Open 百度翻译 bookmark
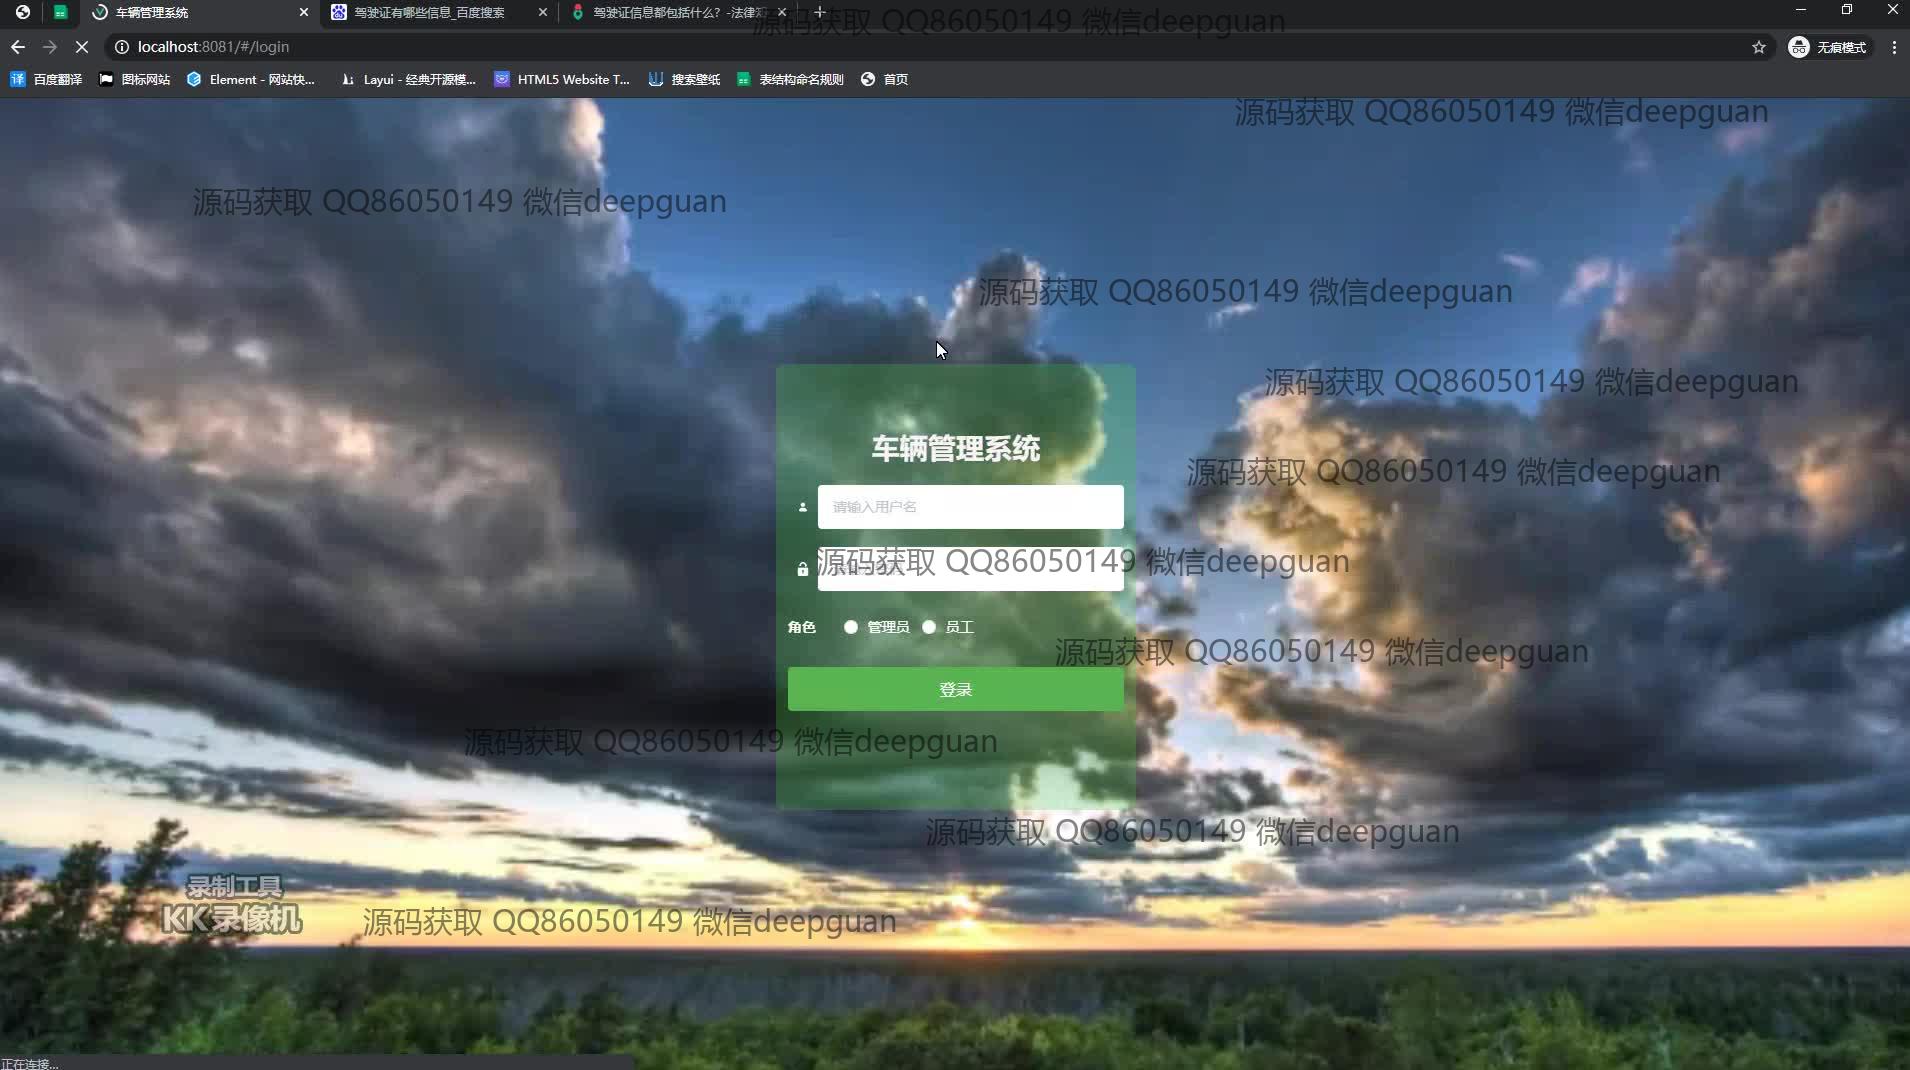Viewport: 1910px width, 1070px height. [x=46, y=79]
